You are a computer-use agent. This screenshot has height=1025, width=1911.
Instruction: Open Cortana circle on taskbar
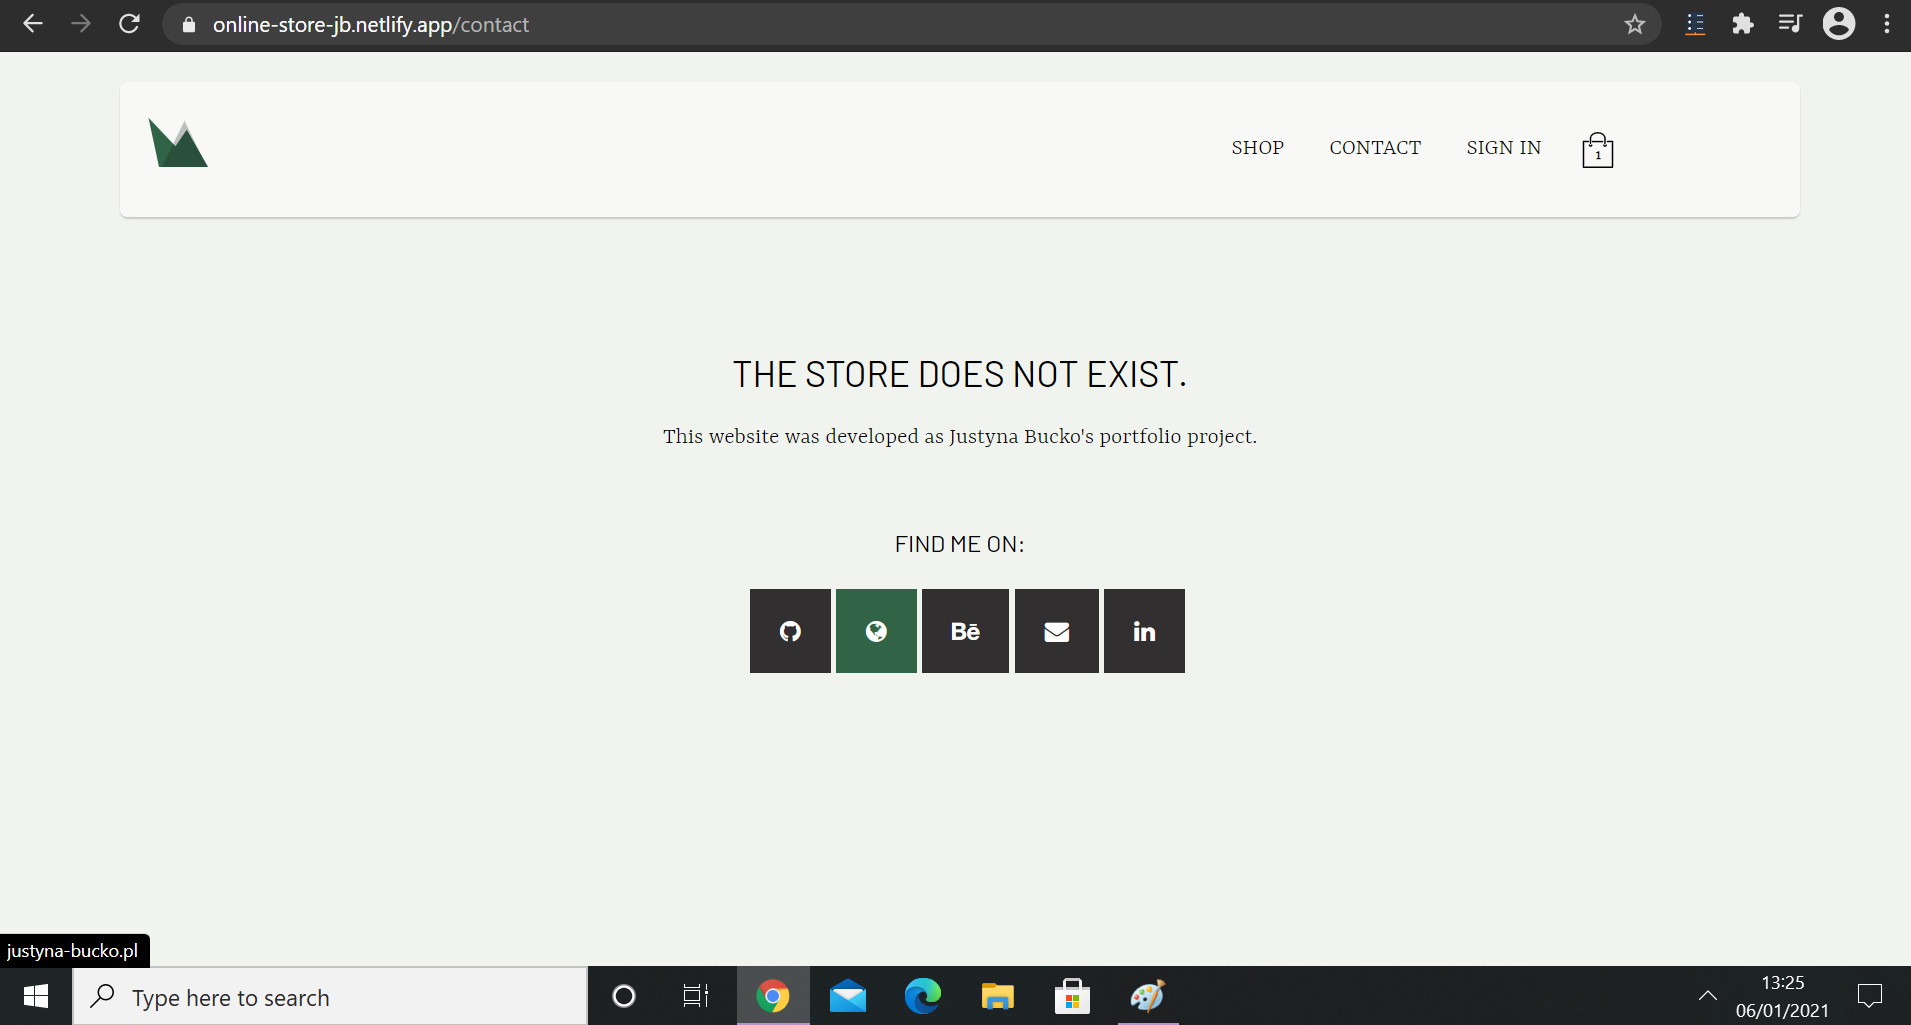(624, 996)
